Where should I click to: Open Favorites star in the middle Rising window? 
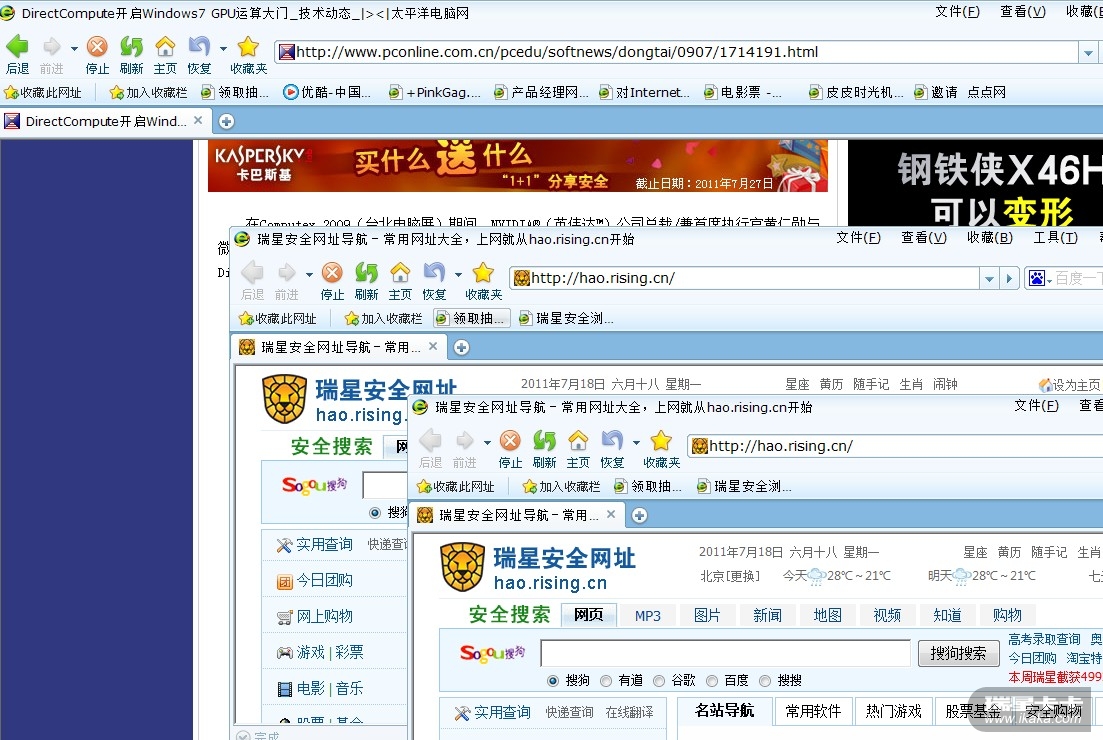pos(483,272)
